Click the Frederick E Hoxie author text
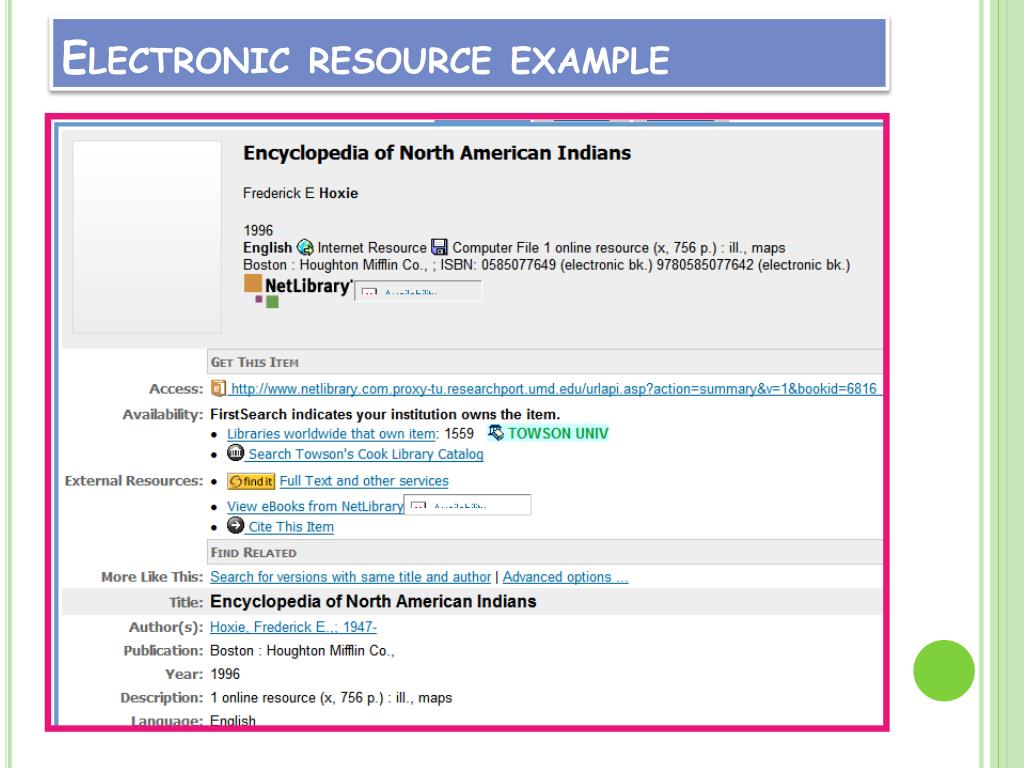Screen dimensions: 1024x768 (x=300, y=193)
